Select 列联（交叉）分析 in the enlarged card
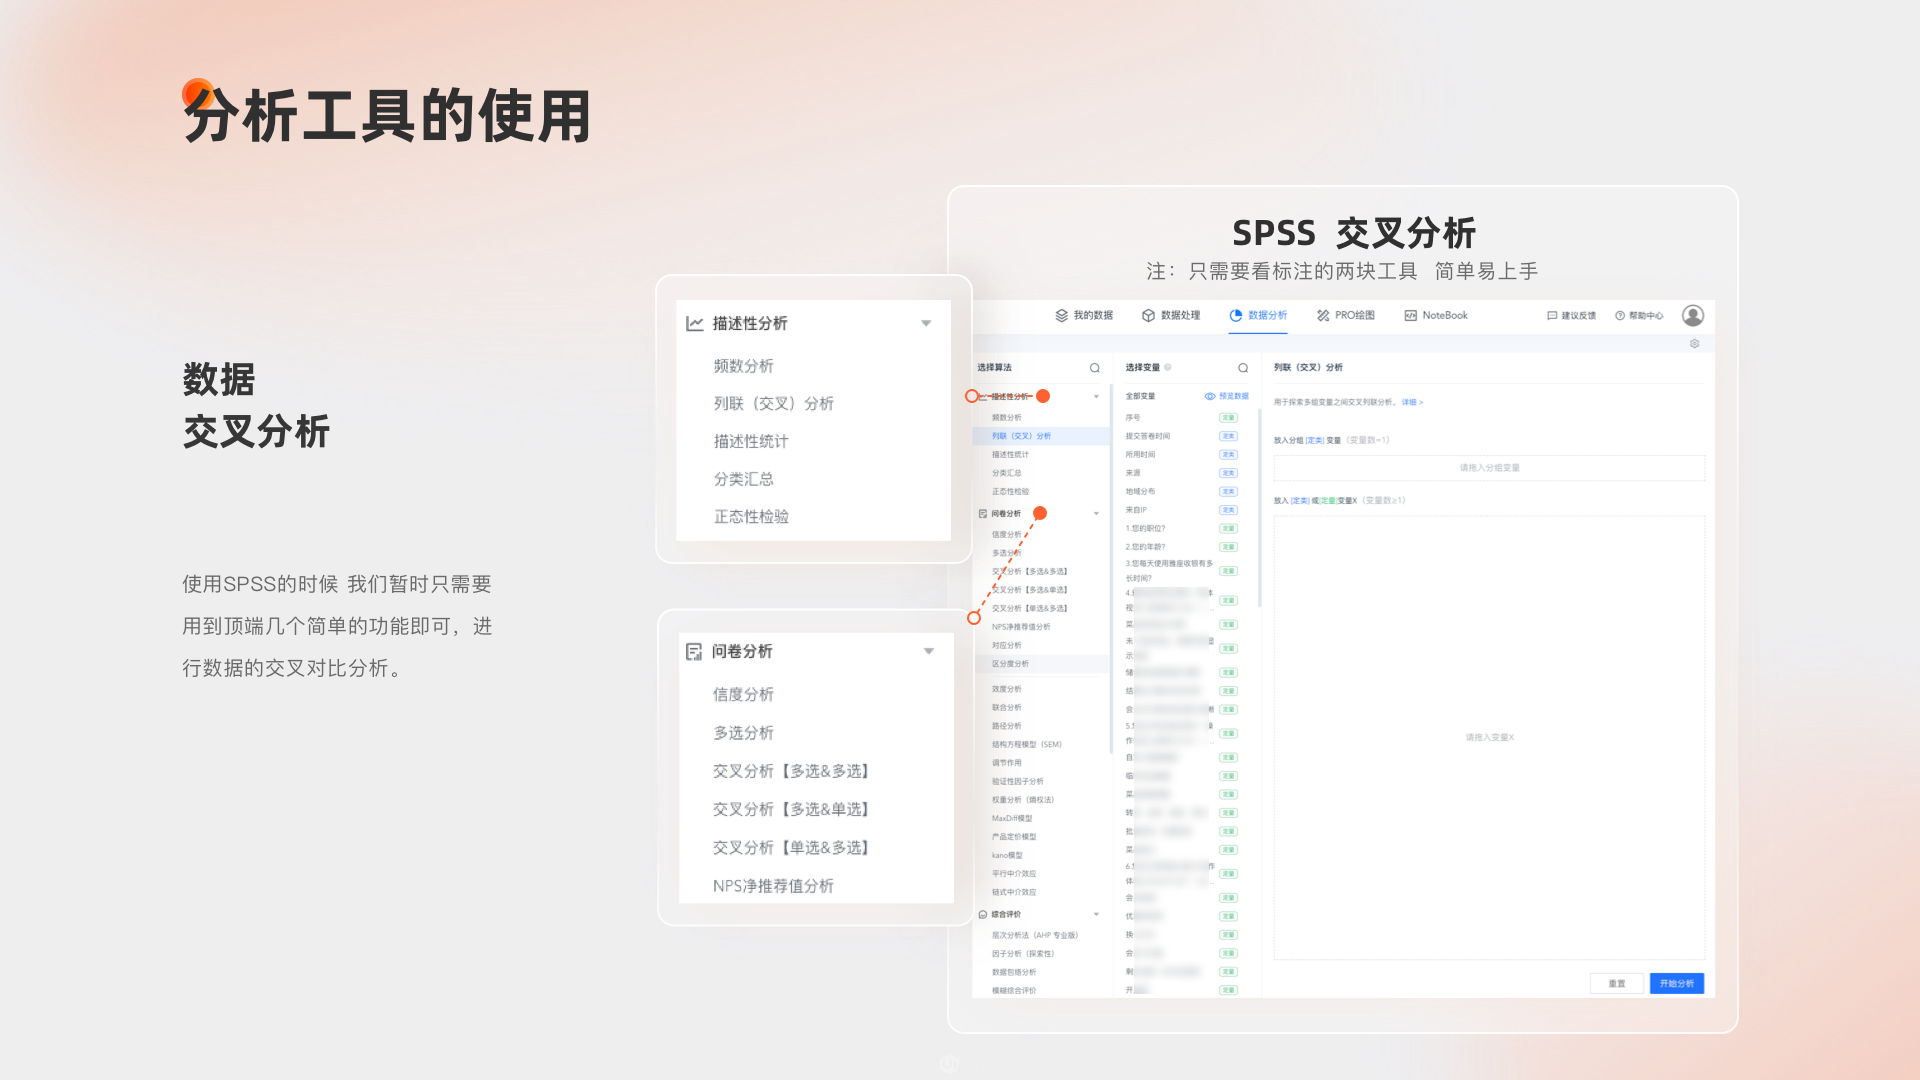 point(773,403)
